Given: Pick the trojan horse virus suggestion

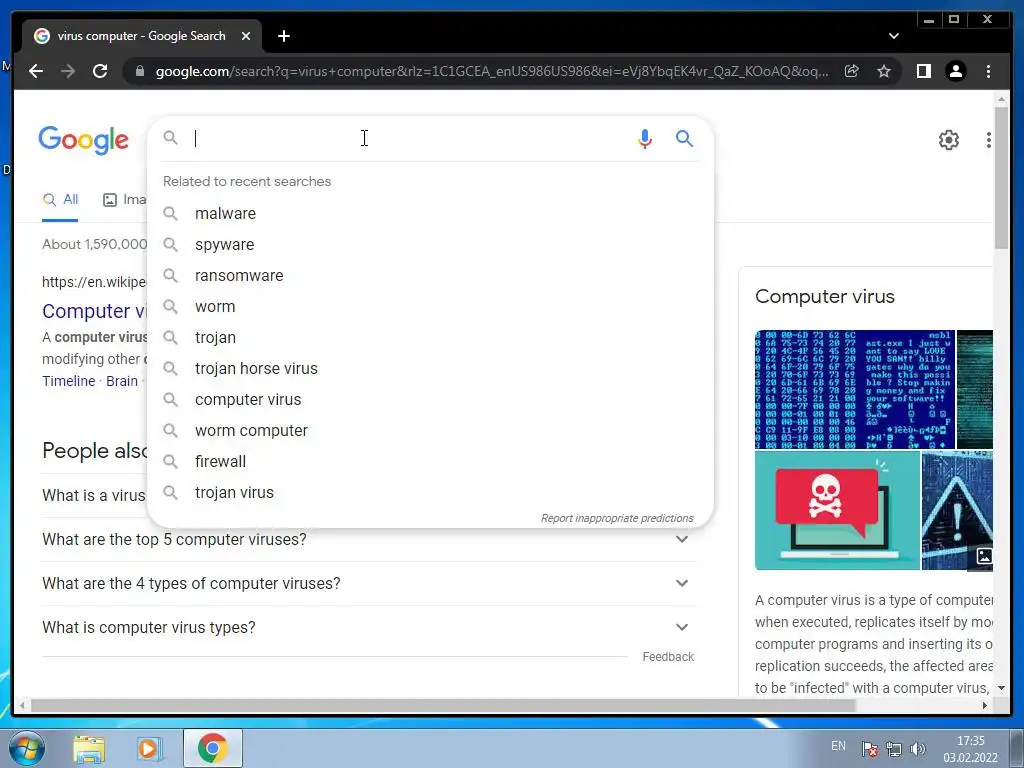Looking at the screenshot, I should [430, 368].
